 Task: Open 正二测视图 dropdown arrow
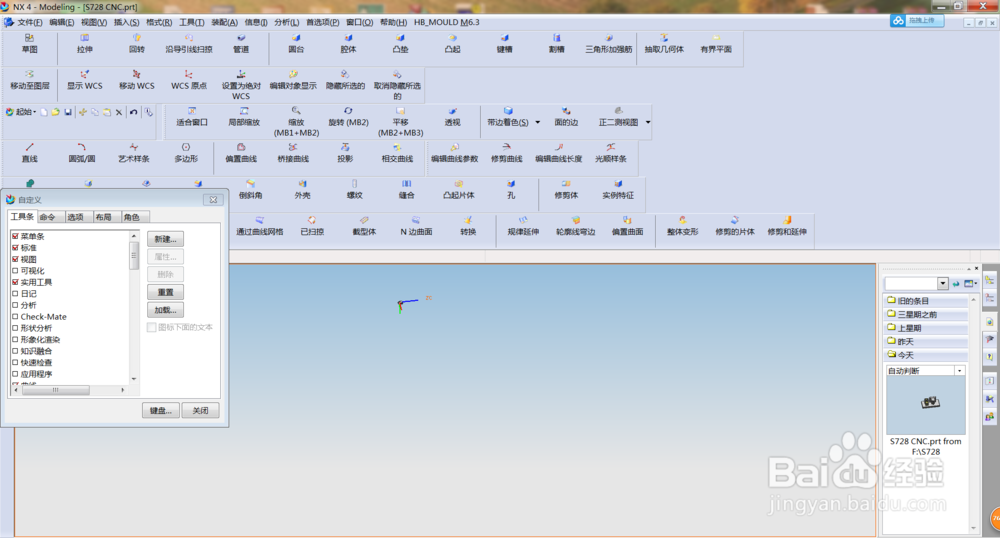[x=648, y=122]
